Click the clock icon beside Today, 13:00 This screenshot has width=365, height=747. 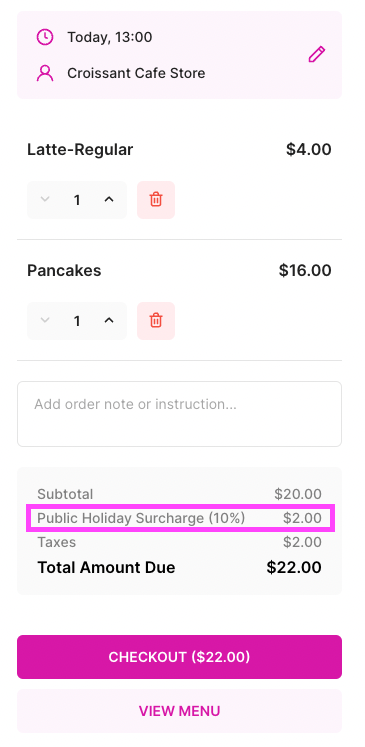[x=45, y=37]
